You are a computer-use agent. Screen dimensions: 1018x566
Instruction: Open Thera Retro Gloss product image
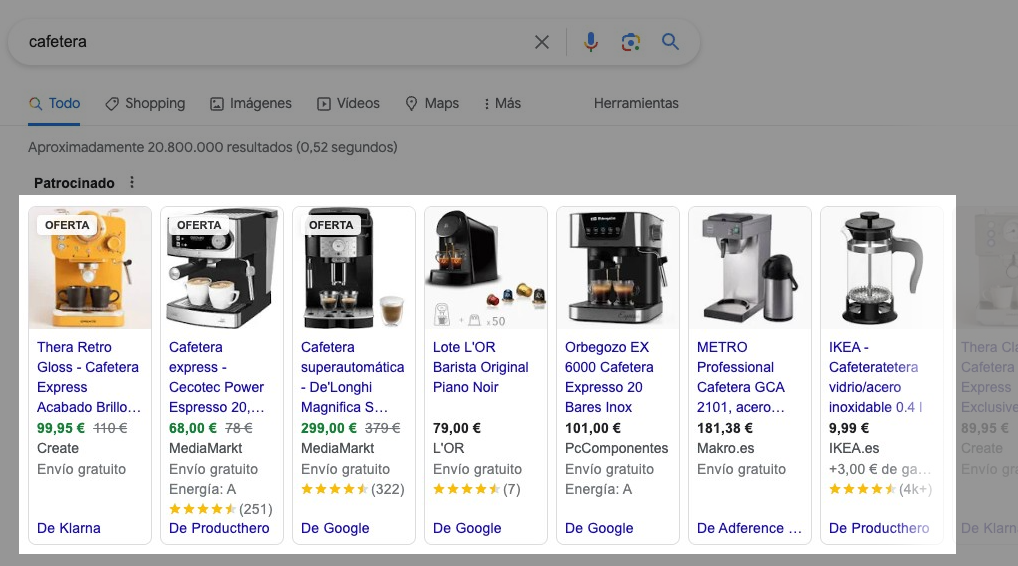point(90,268)
